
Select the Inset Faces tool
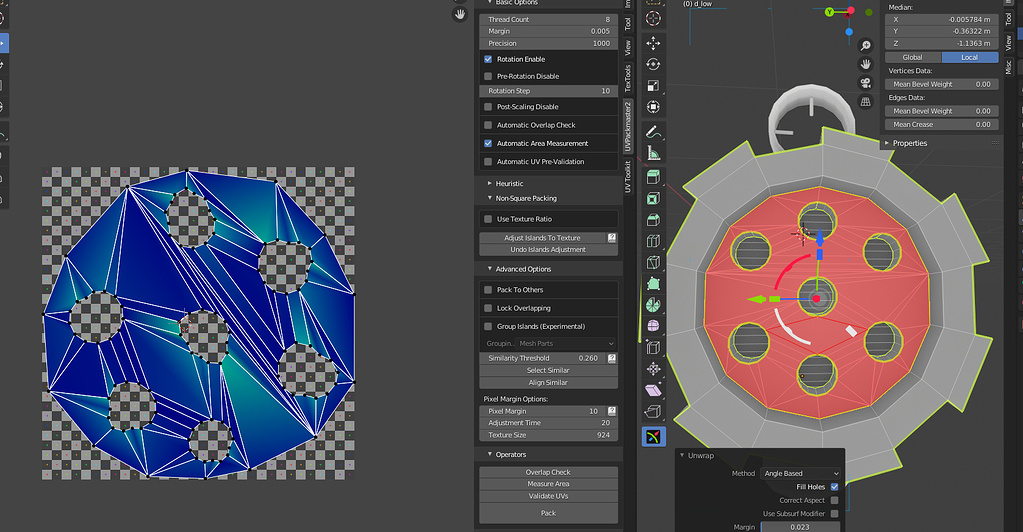[x=653, y=198]
